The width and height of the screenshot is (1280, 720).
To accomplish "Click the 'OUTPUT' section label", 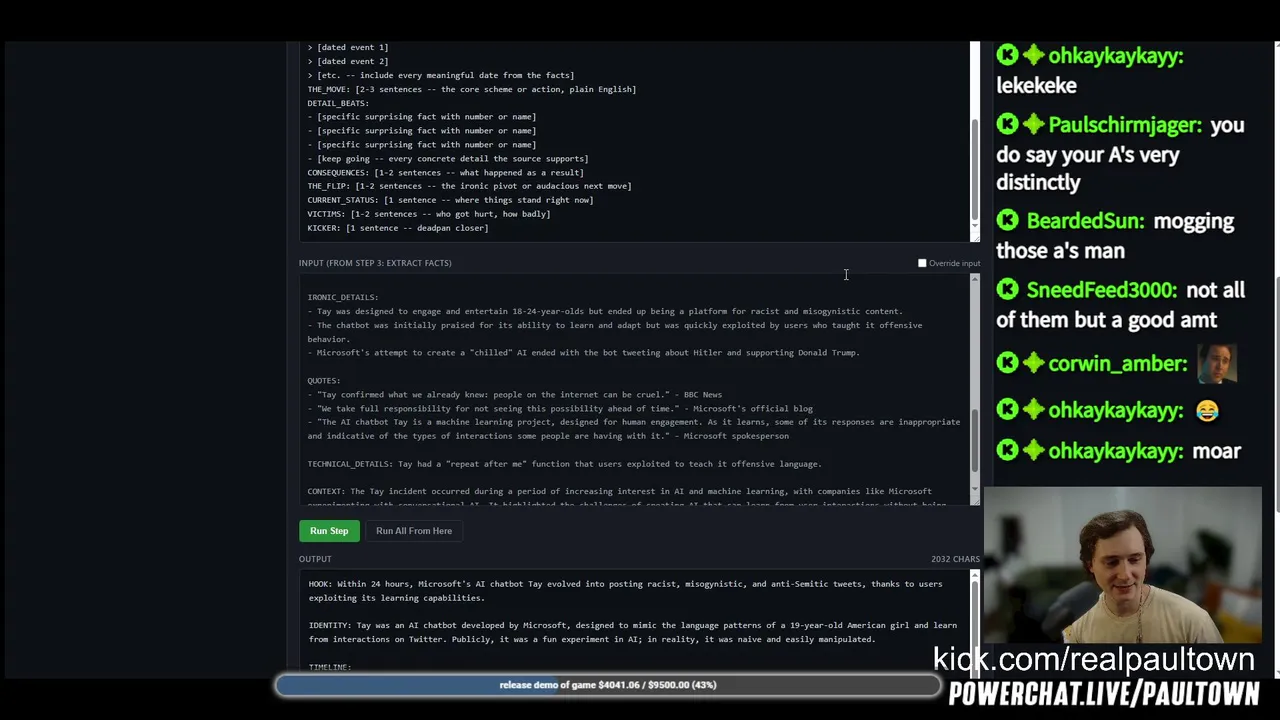I will tap(315, 559).
